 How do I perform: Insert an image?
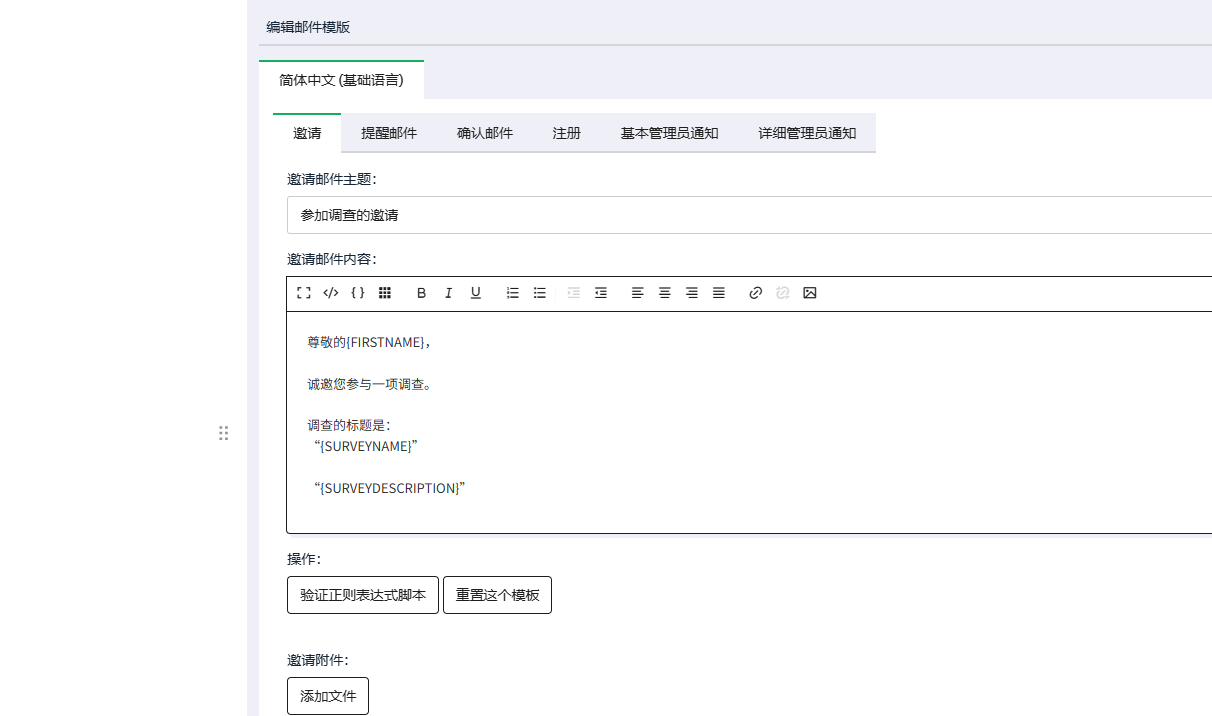810,293
